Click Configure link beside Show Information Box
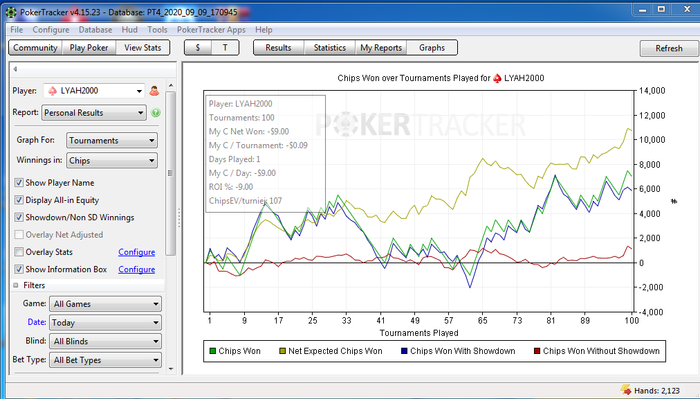The height and width of the screenshot is (399, 700). (137, 270)
